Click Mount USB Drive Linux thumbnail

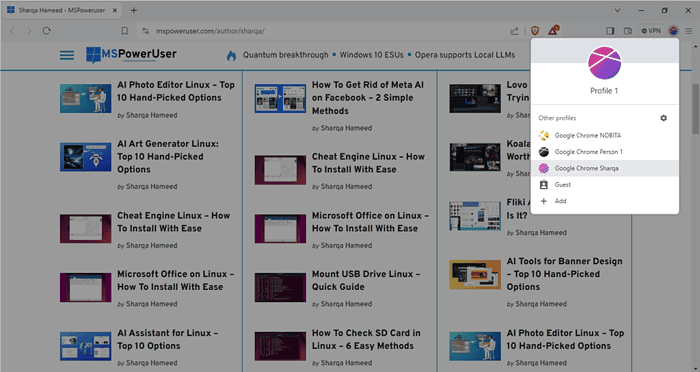(x=280, y=287)
